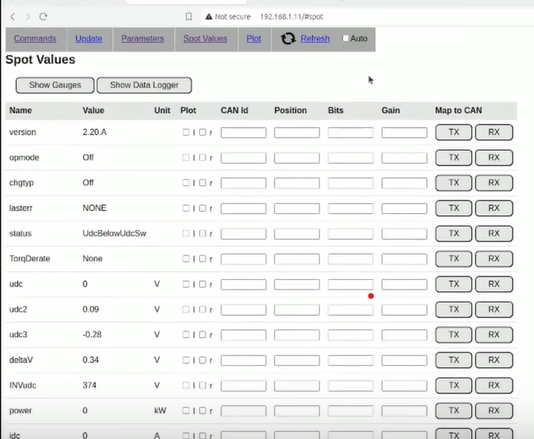Image resolution: width=534 pixels, height=439 pixels.
Task: Click the circular arrows Refresh icon
Action: [x=288, y=38]
